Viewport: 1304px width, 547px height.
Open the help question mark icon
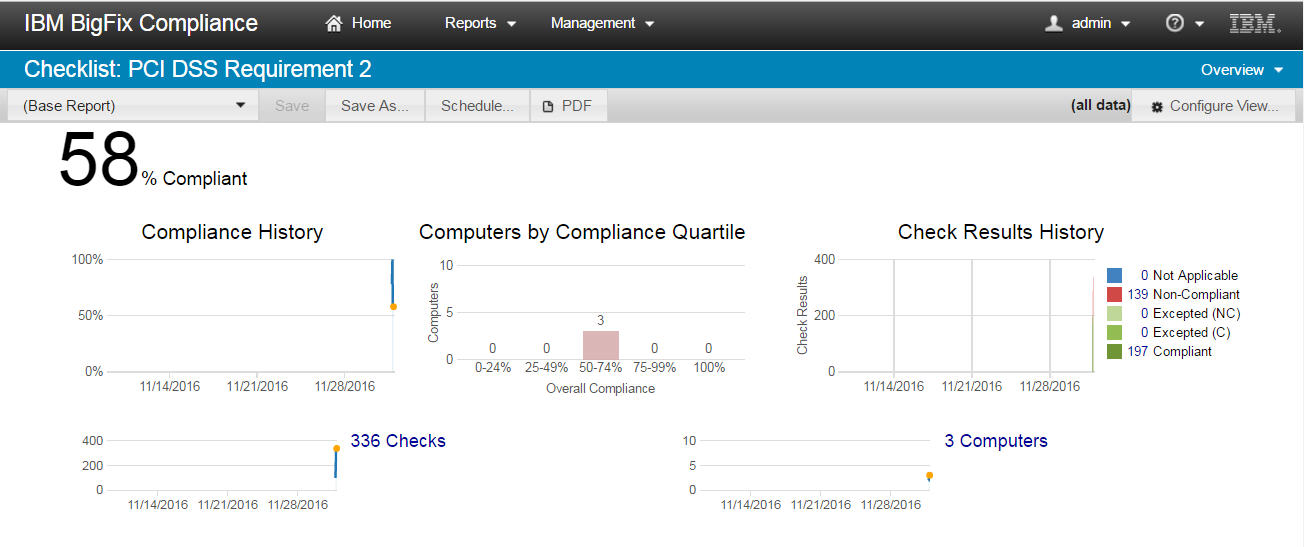tap(1175, 23)
